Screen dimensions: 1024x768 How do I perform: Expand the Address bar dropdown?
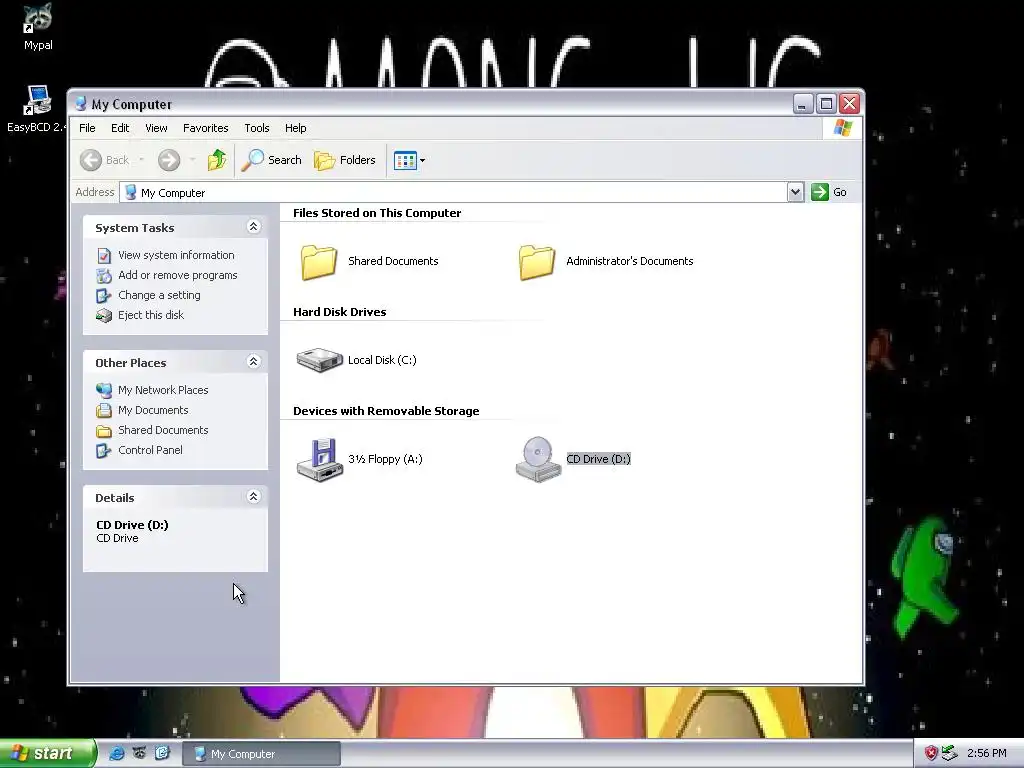click(795, 192)
